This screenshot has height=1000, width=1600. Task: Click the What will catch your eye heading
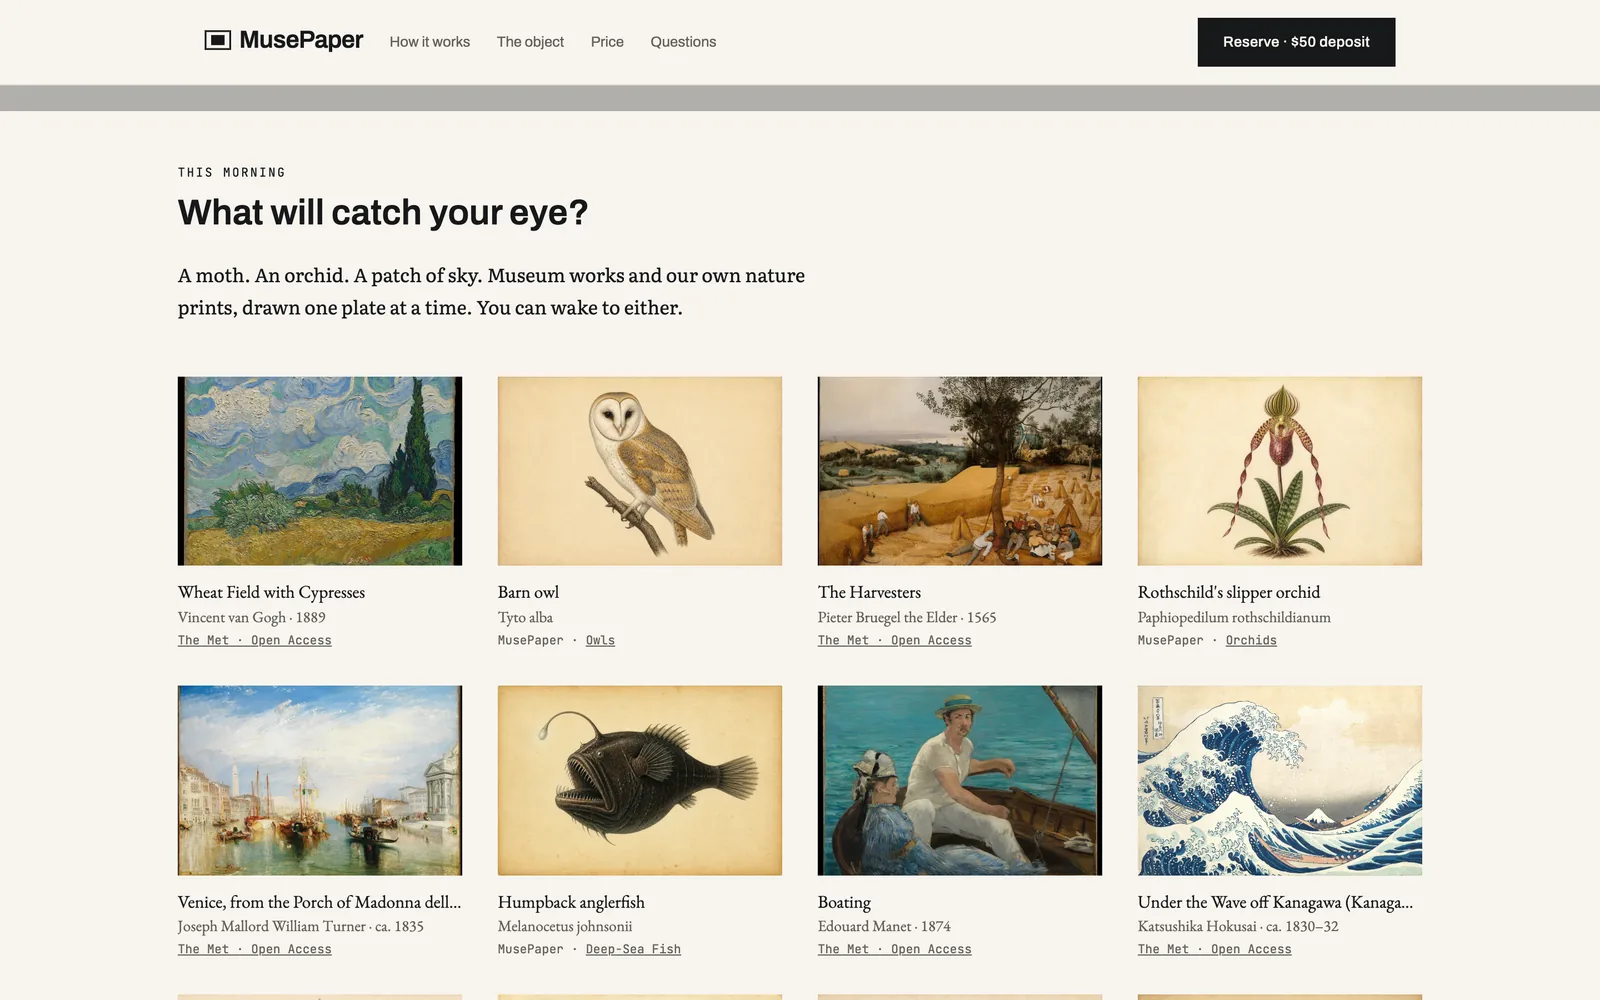383,213
